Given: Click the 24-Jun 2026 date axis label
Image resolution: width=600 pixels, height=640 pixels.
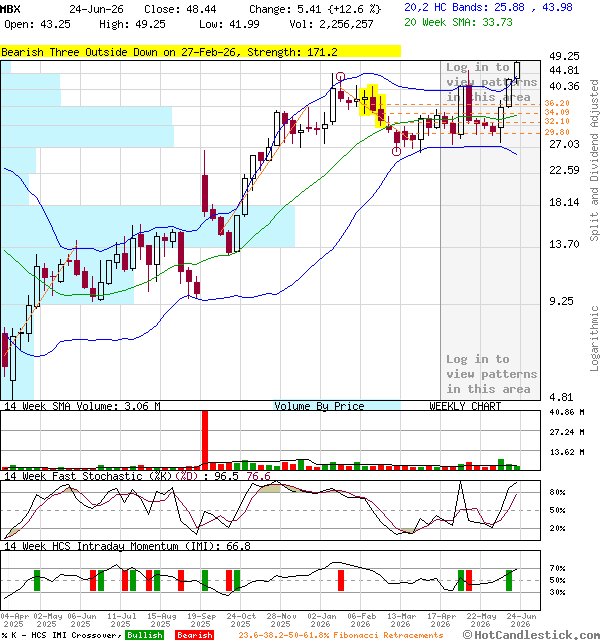Looking at the screenshot, I should click(521, 620).
